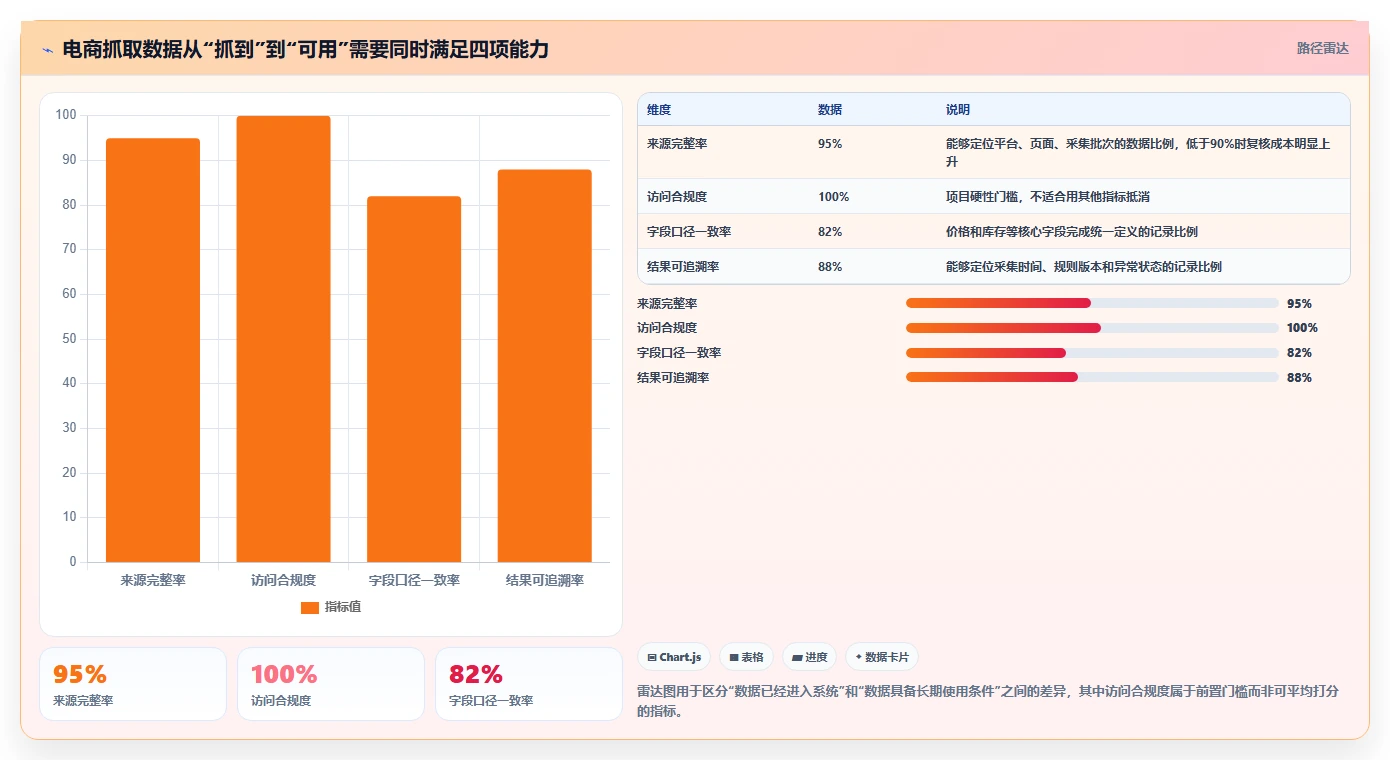Select the 表格 chip label
This screenshot has width=1390, height=760.
[x=752, y=658]
